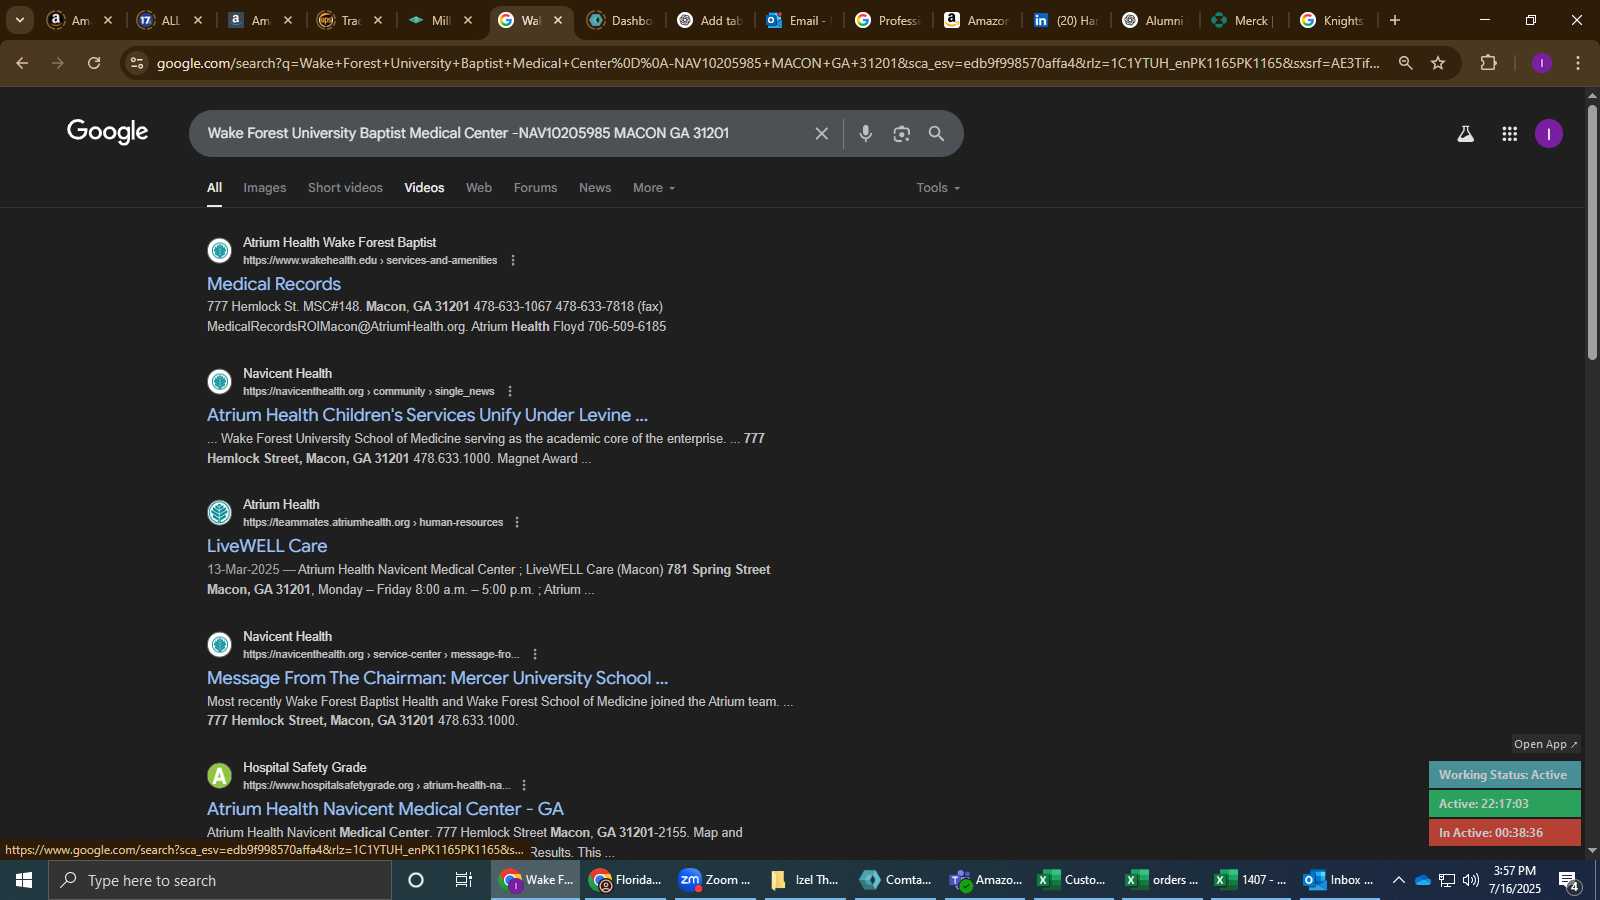1600x900 pixels.
Task: Open the Chrome profile avatar in toolbar
Action: [1542, 63]
